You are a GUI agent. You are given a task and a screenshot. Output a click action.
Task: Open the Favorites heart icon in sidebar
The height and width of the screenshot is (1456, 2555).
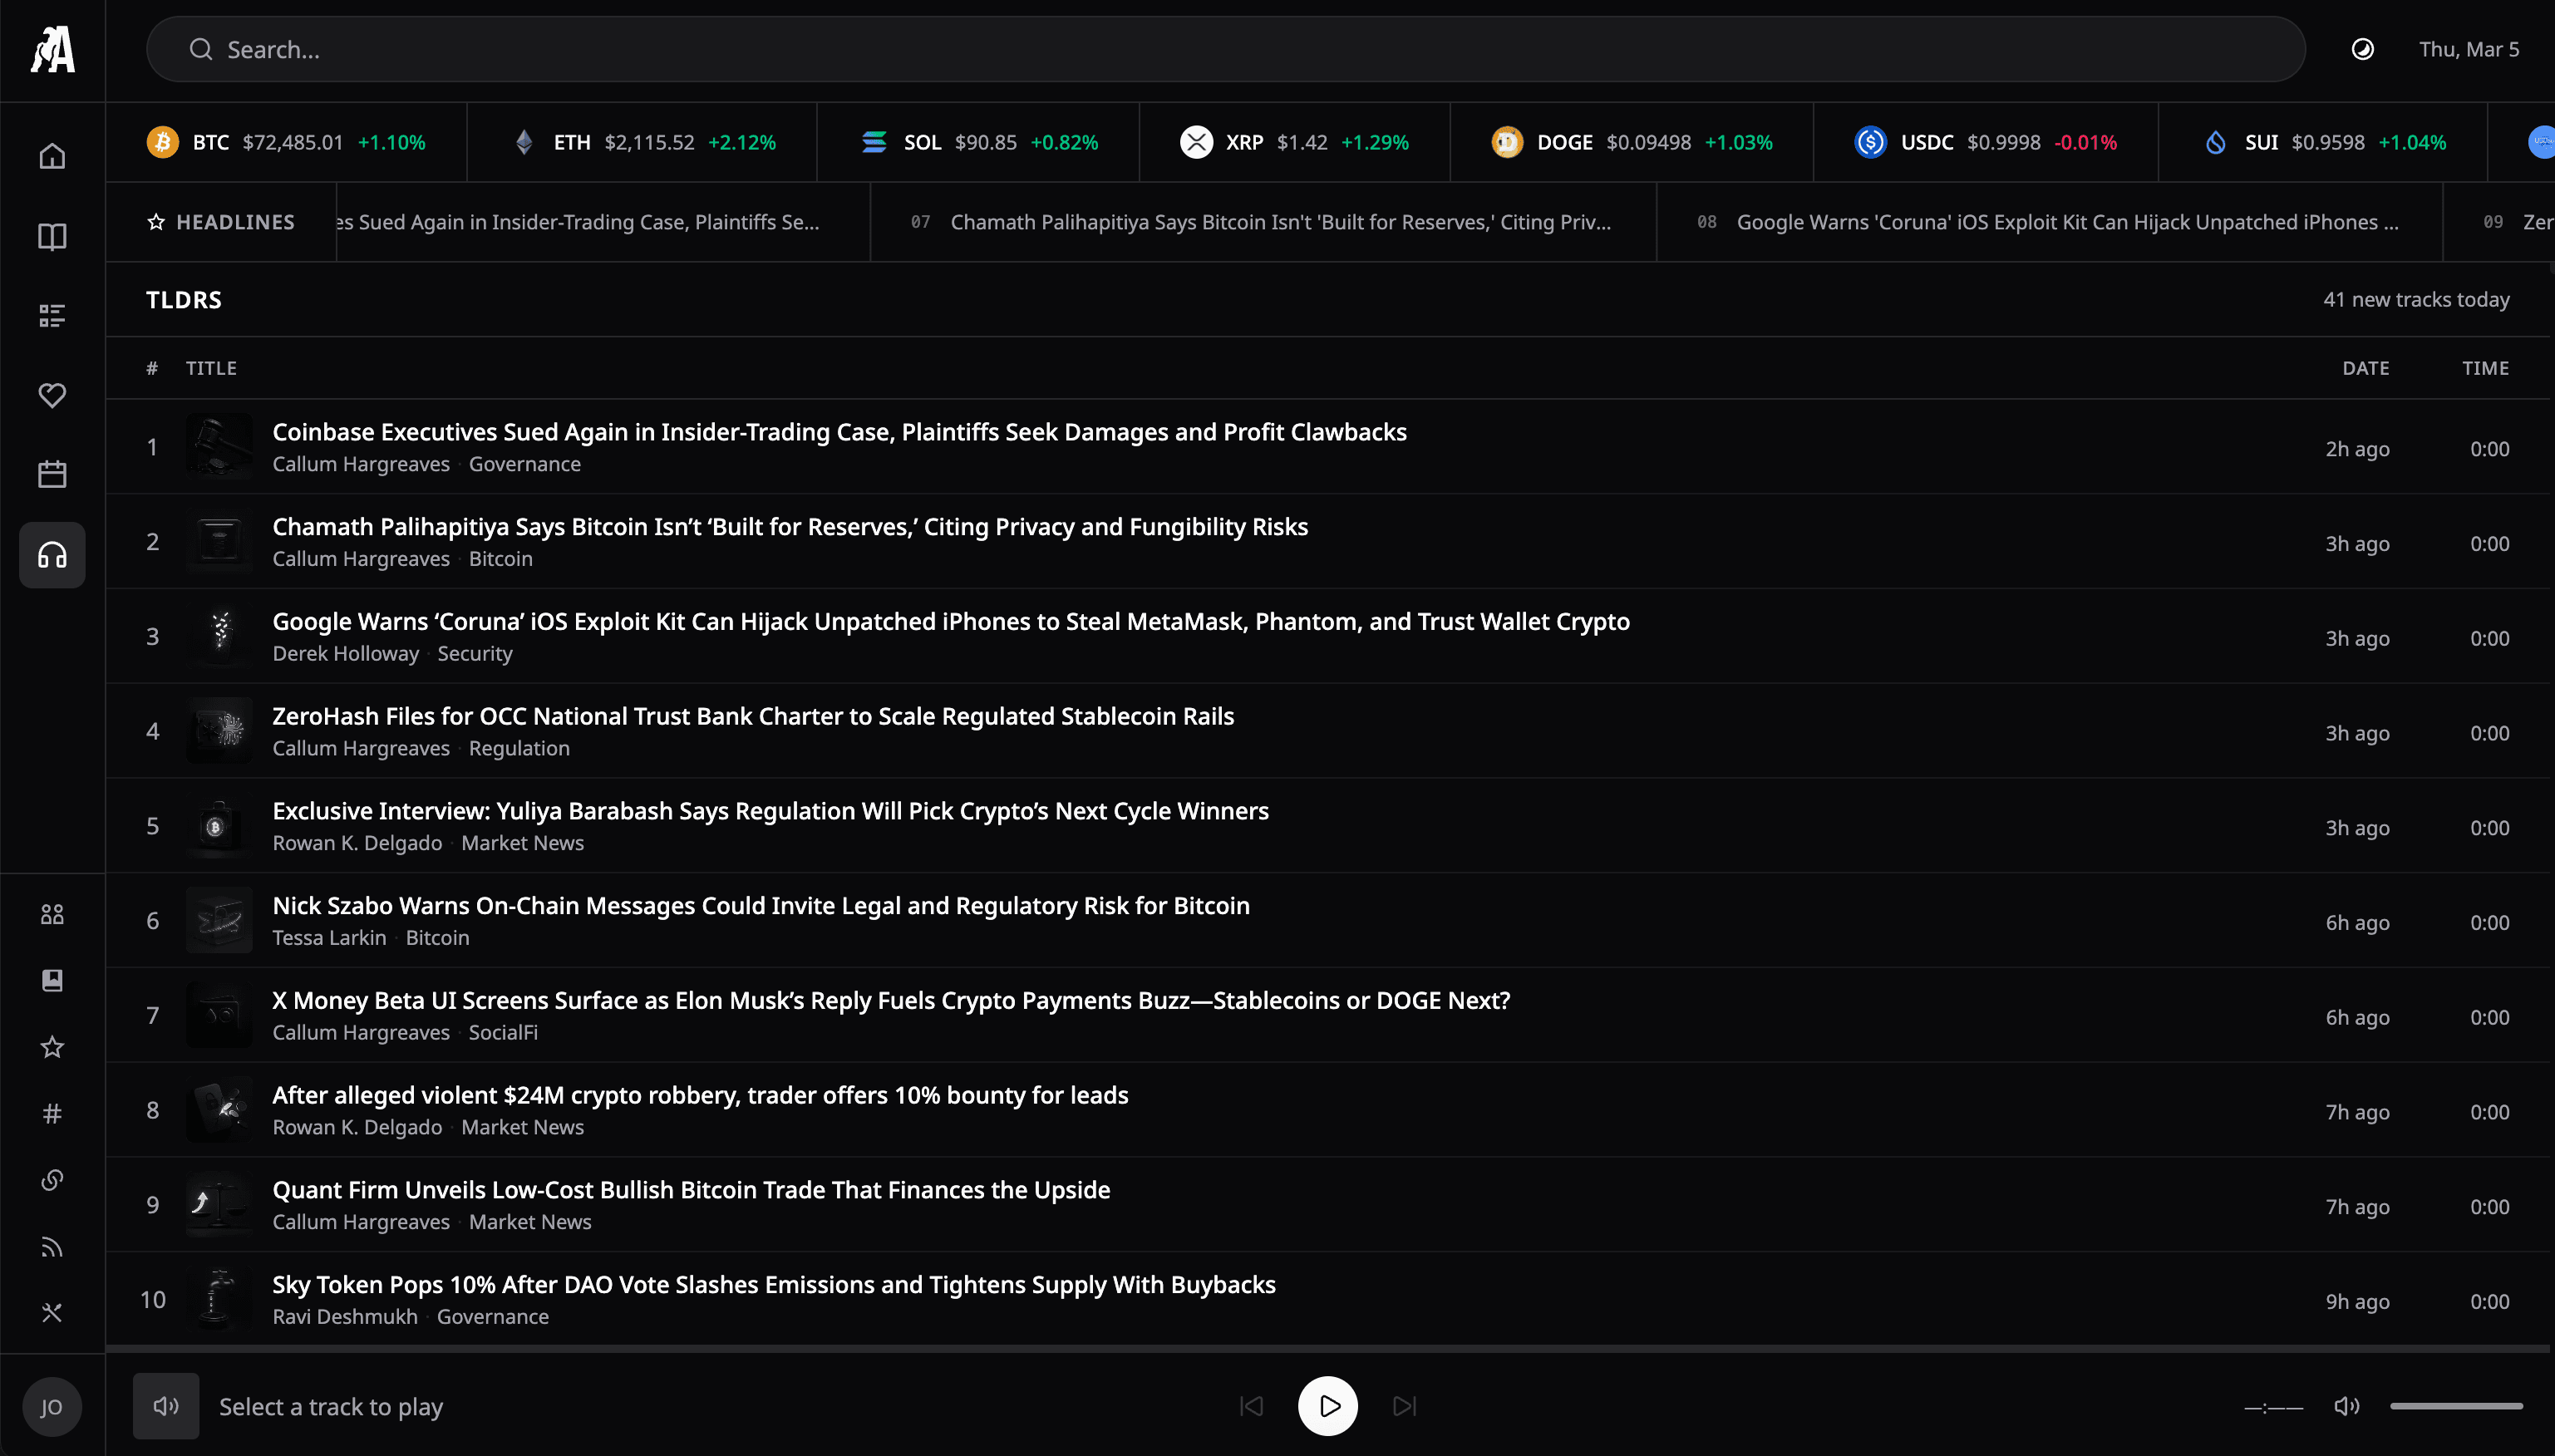(x=51, y=396)
